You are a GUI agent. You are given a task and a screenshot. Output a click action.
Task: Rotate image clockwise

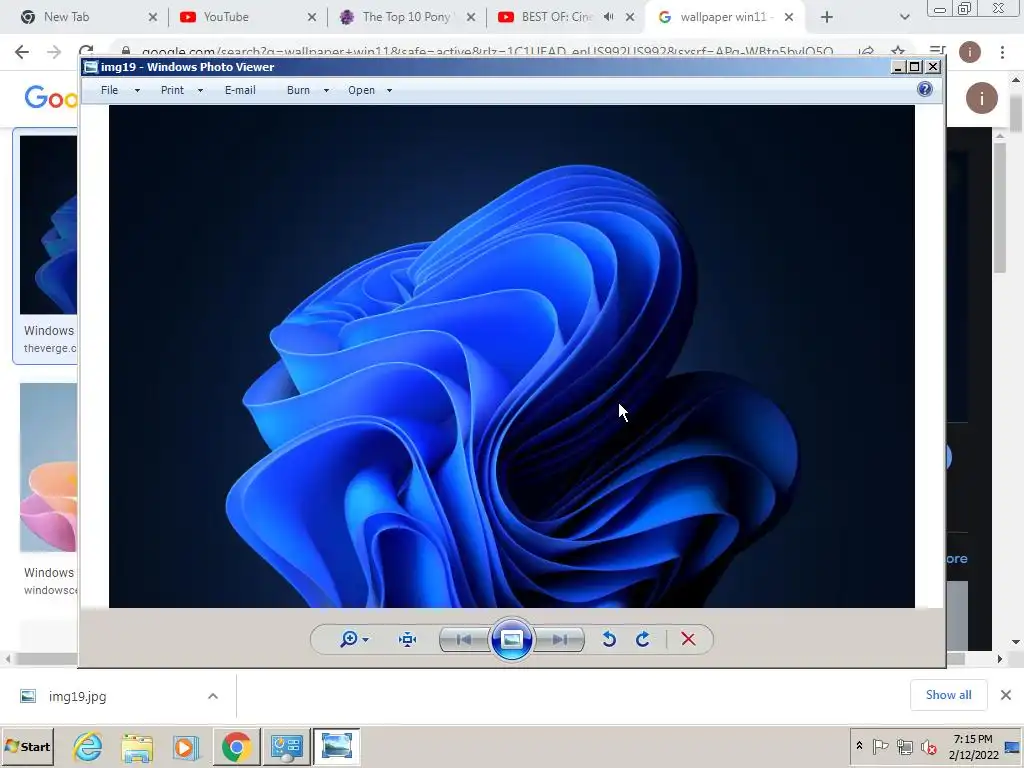643,639
